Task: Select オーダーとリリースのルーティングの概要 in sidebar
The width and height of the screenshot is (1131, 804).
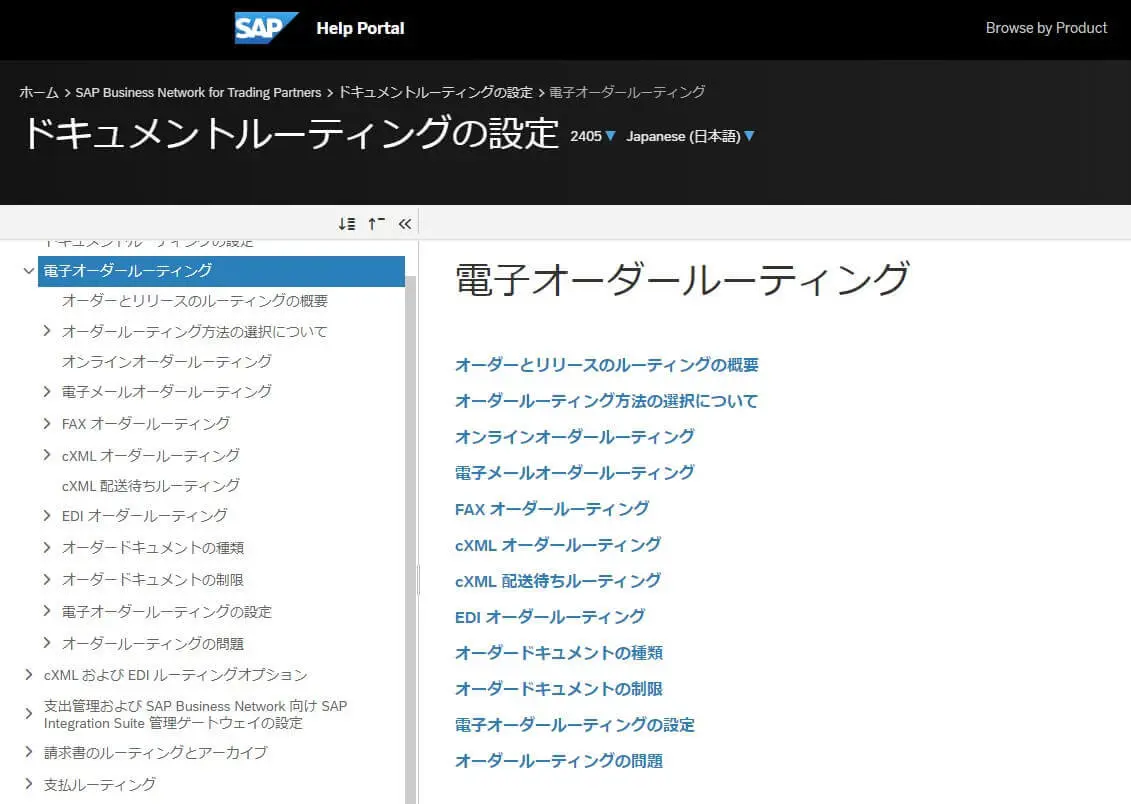Action: 195,301
